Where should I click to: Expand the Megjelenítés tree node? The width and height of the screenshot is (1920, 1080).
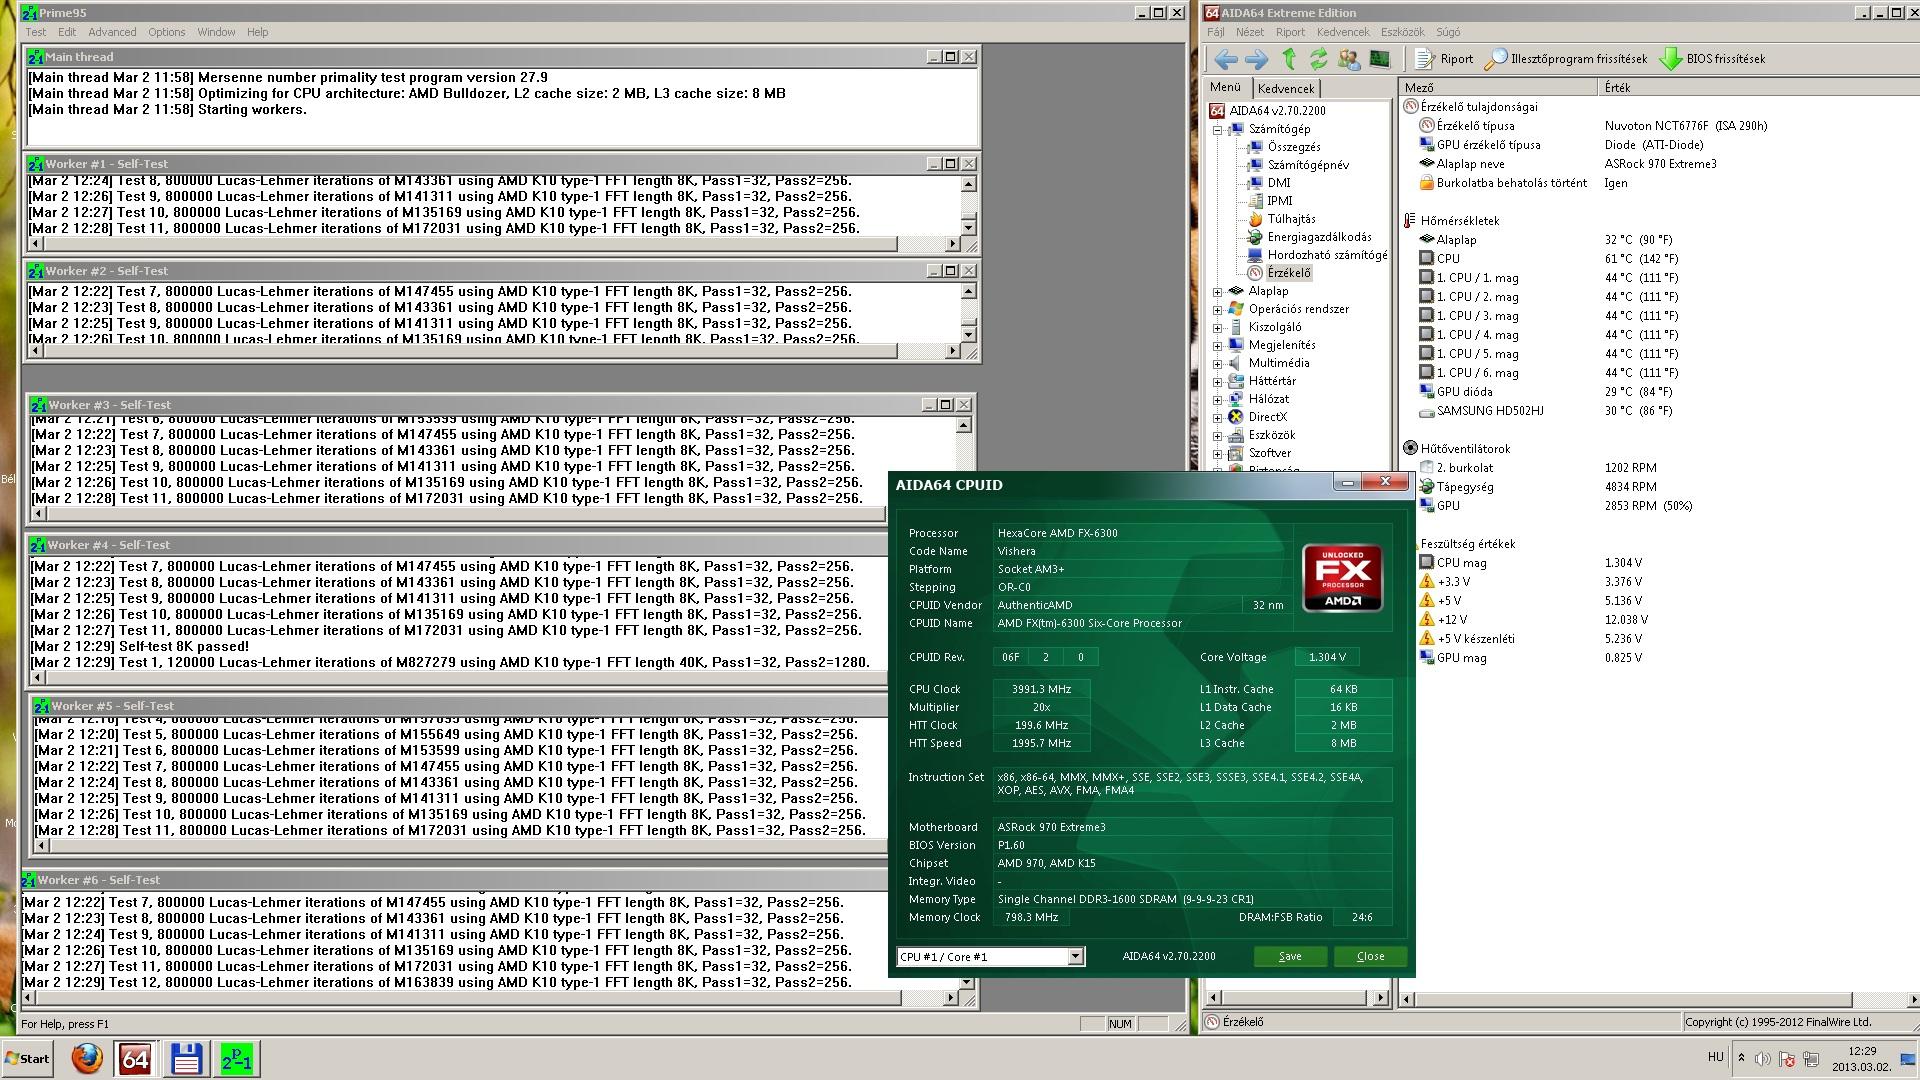1218,345
